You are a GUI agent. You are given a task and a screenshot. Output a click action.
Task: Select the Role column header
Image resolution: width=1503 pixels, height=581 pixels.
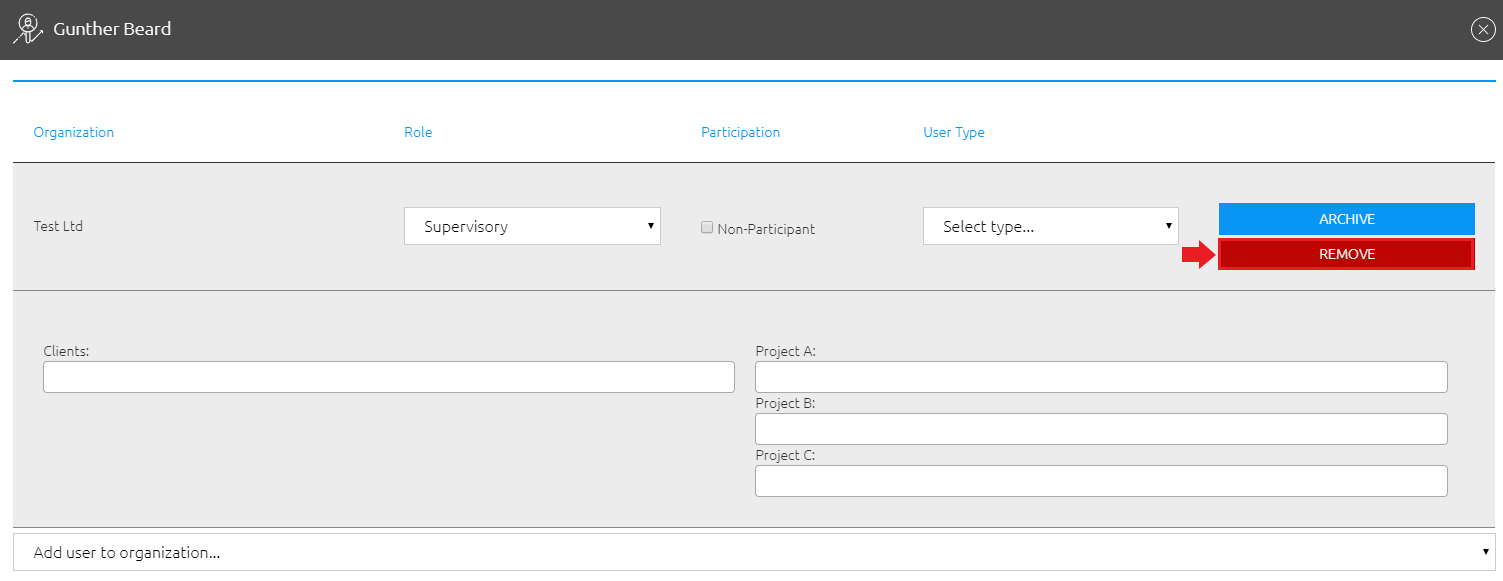[x=418, y=132]
